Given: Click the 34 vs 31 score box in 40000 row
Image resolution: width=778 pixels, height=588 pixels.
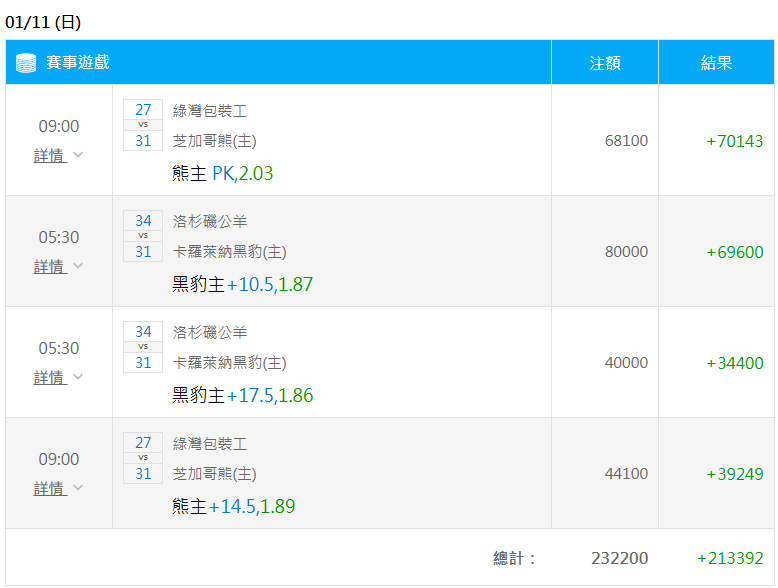Looking at the screenshot, I should (143, 347).
